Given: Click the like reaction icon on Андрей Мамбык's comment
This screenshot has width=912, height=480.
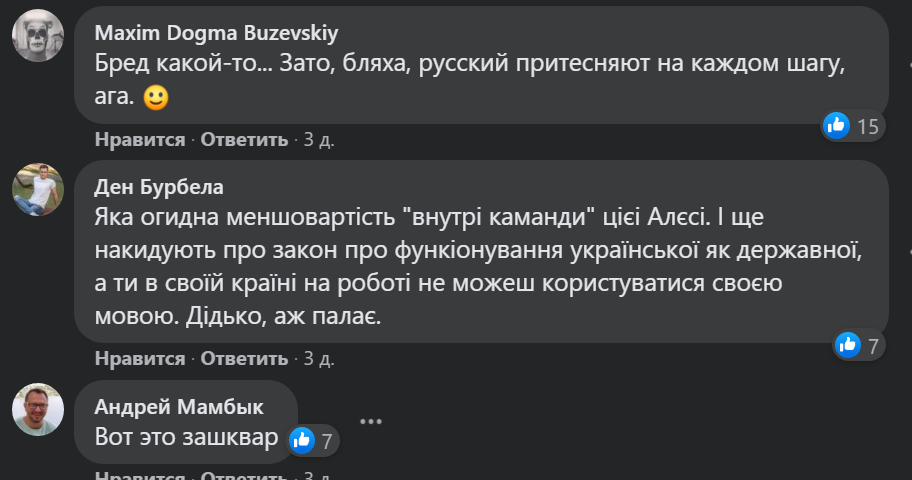Looking at the screenshot, I should [302, 439].
